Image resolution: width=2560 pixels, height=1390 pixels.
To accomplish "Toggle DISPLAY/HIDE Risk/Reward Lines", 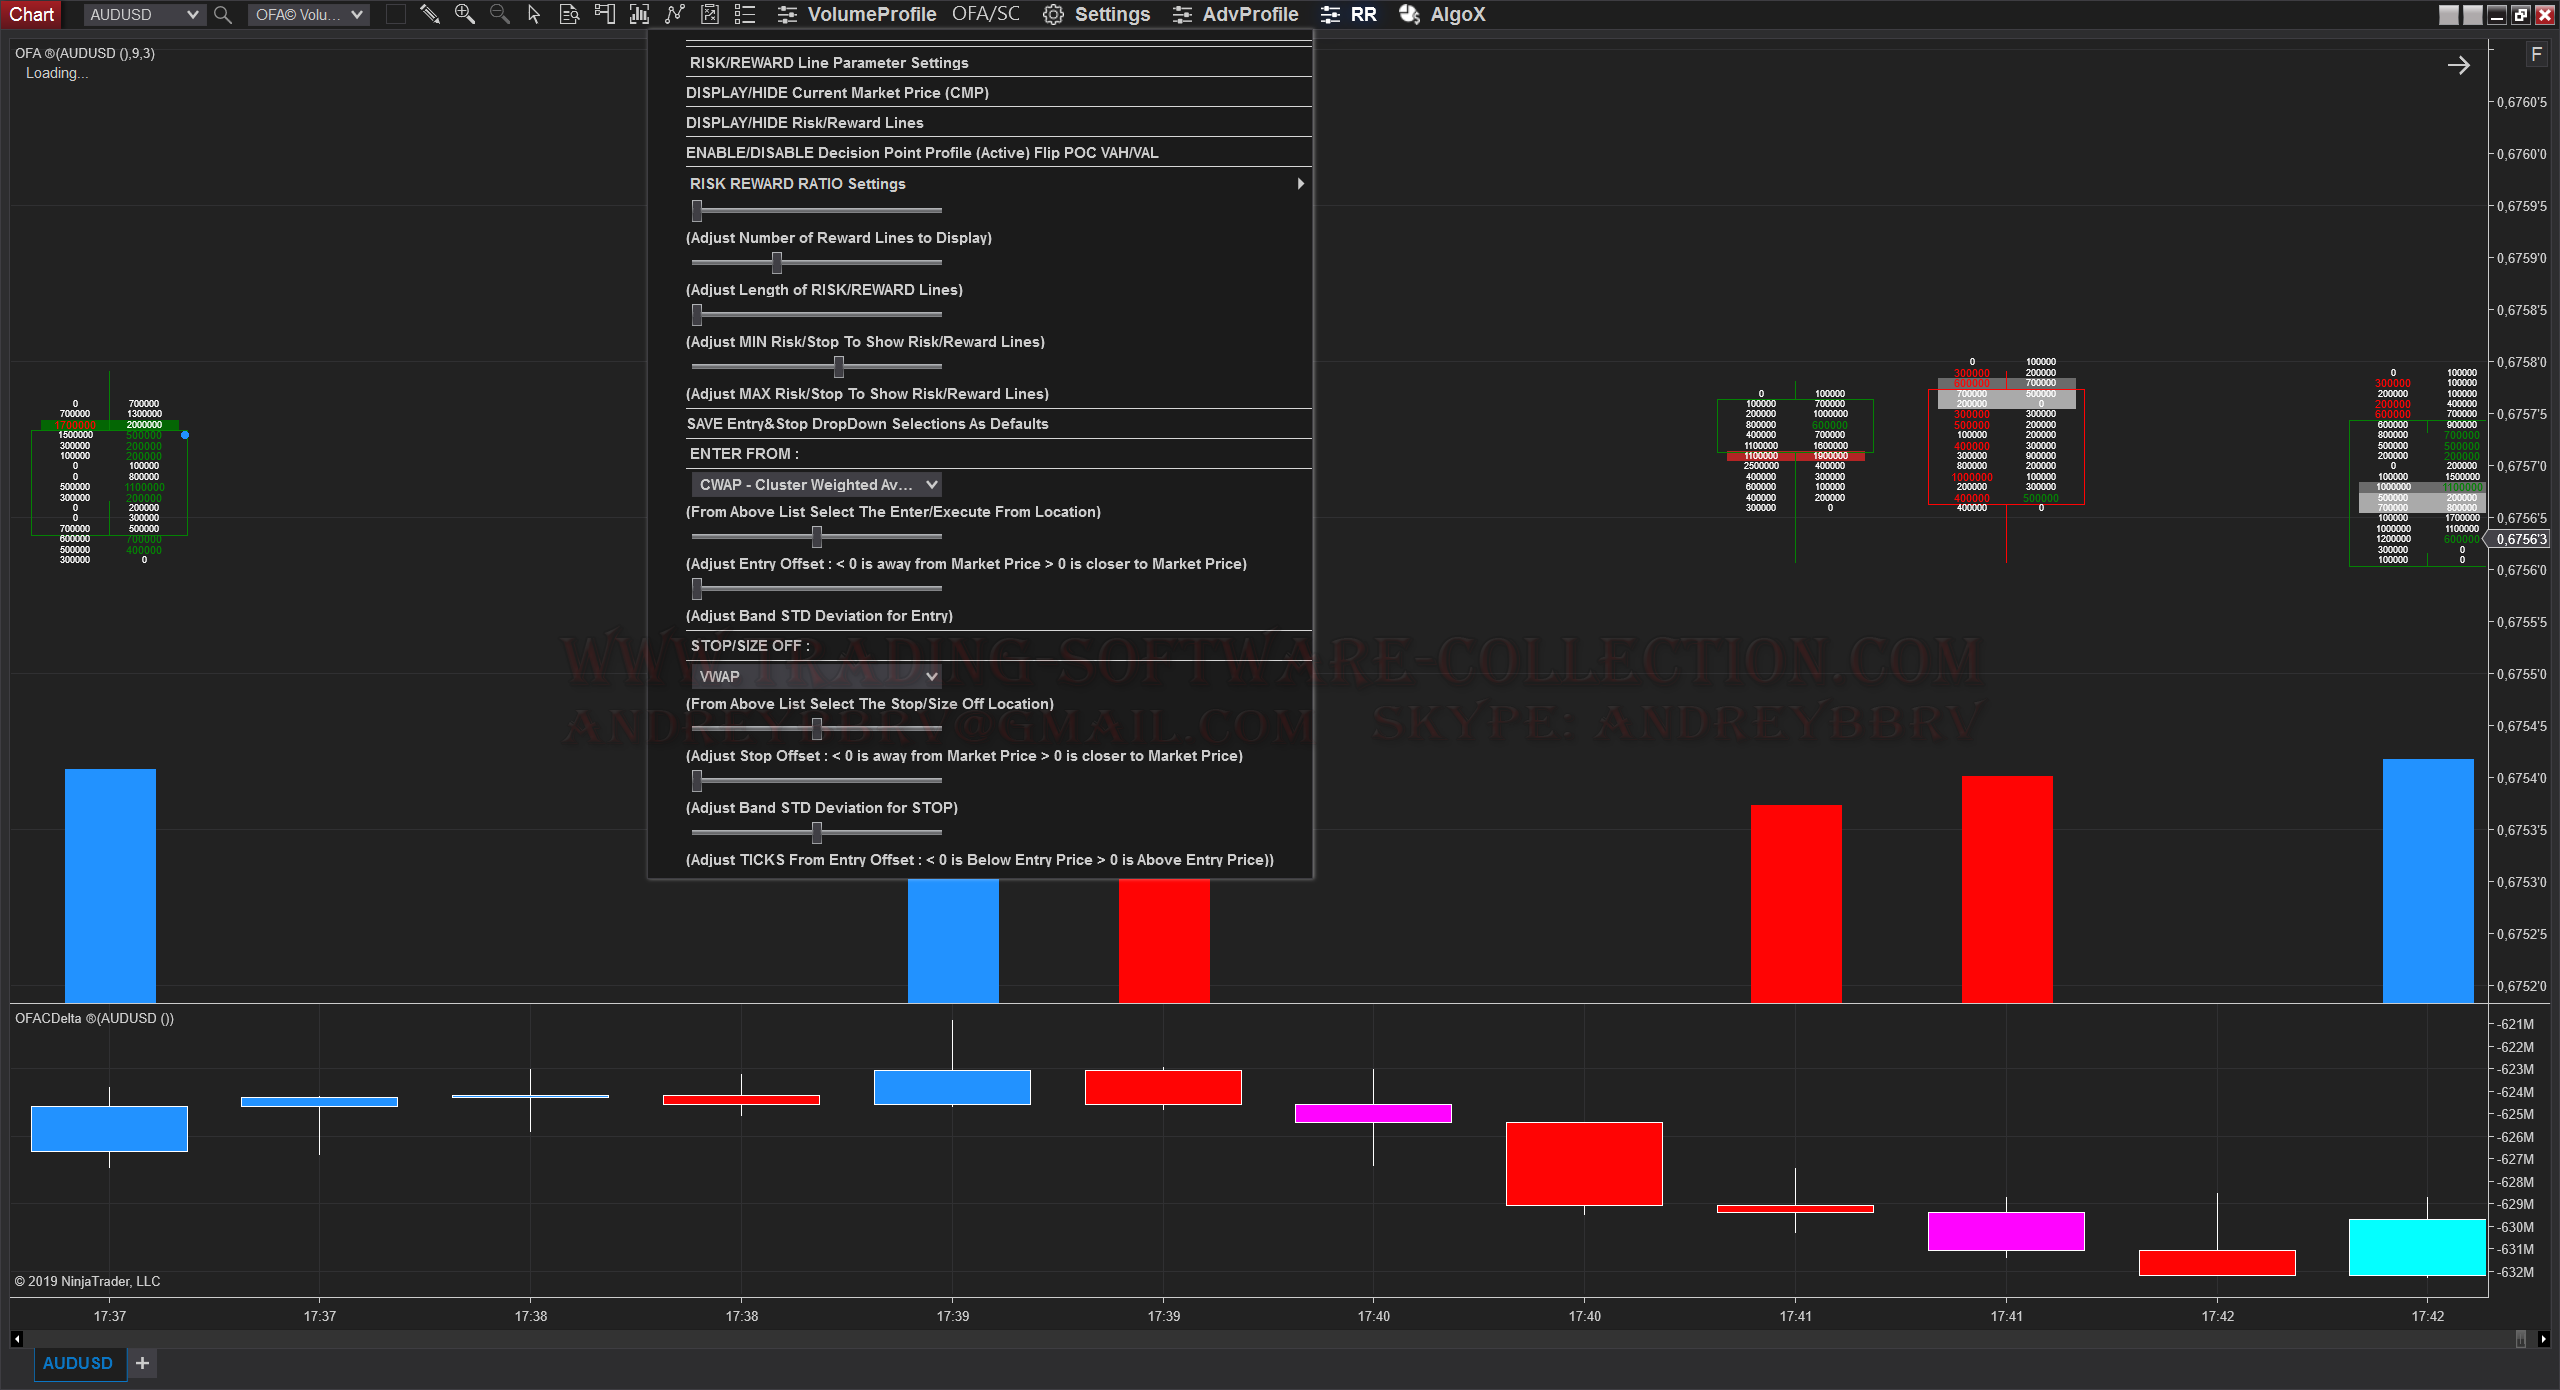I will (x=804, y=122).
